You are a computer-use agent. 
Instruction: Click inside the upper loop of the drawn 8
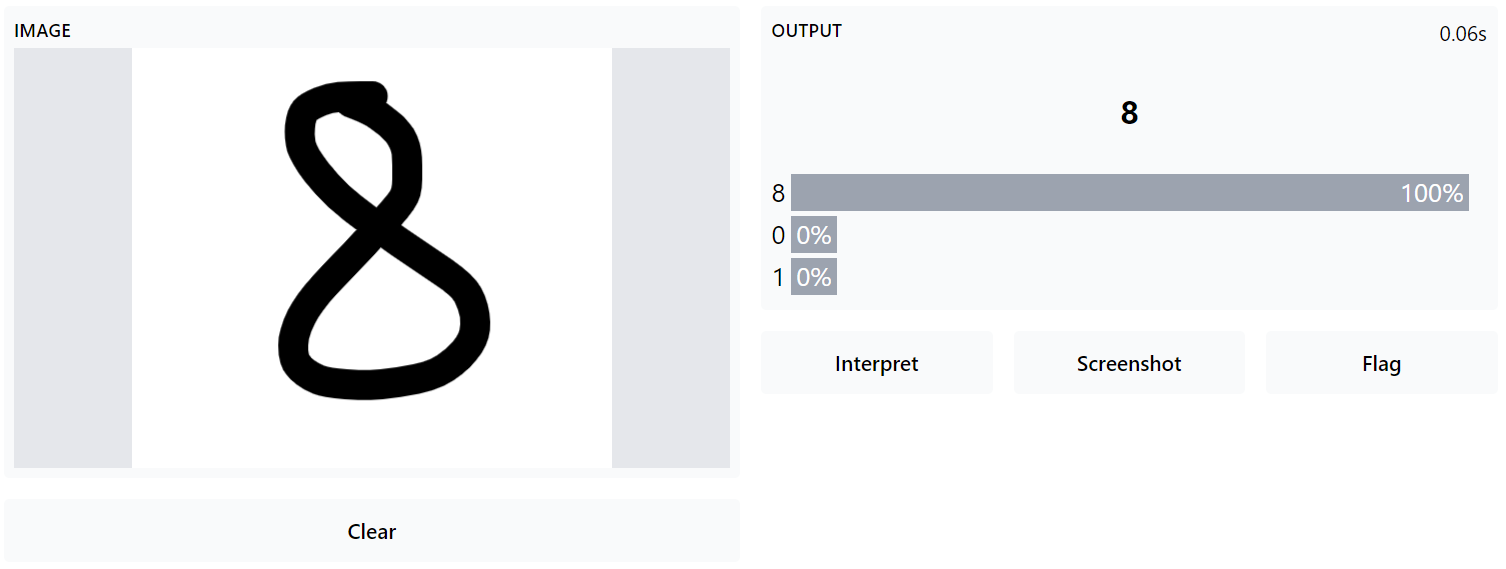pyautogui.click(x=358, y=155)
